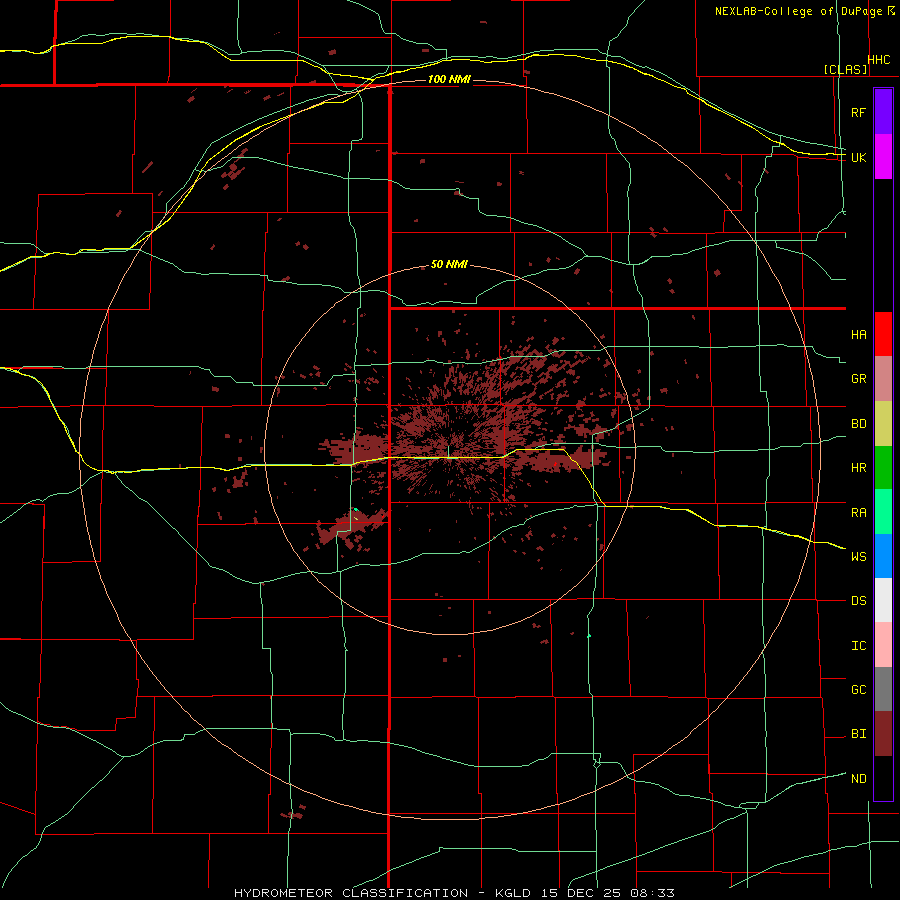The width and height of the screenshot is (900, 900).
Task: Click the BD legend label
Action: pos(858,424)
